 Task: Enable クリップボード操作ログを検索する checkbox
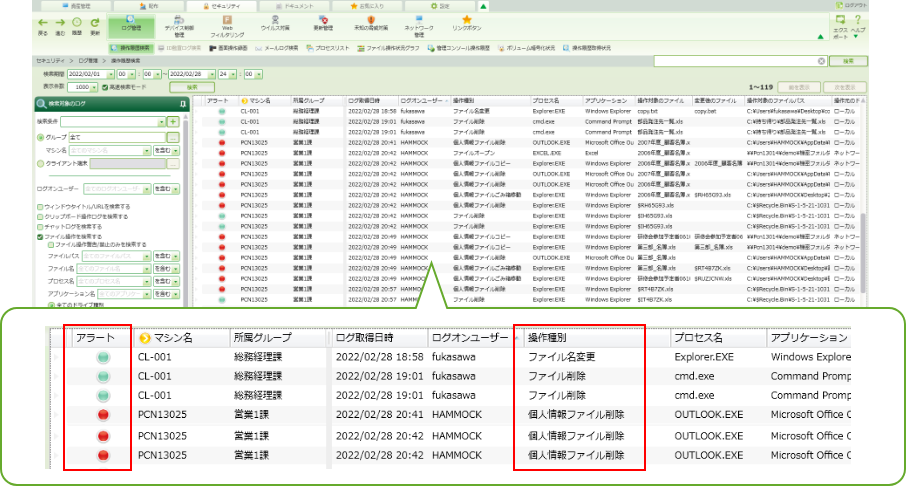(x=40, y=217)
